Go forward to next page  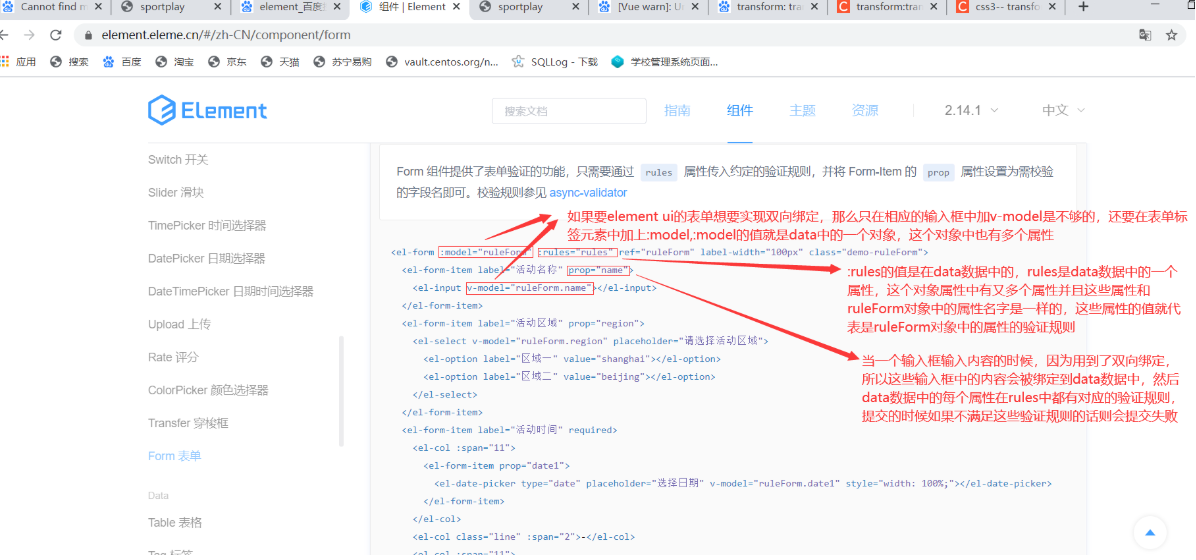point(30,35)
